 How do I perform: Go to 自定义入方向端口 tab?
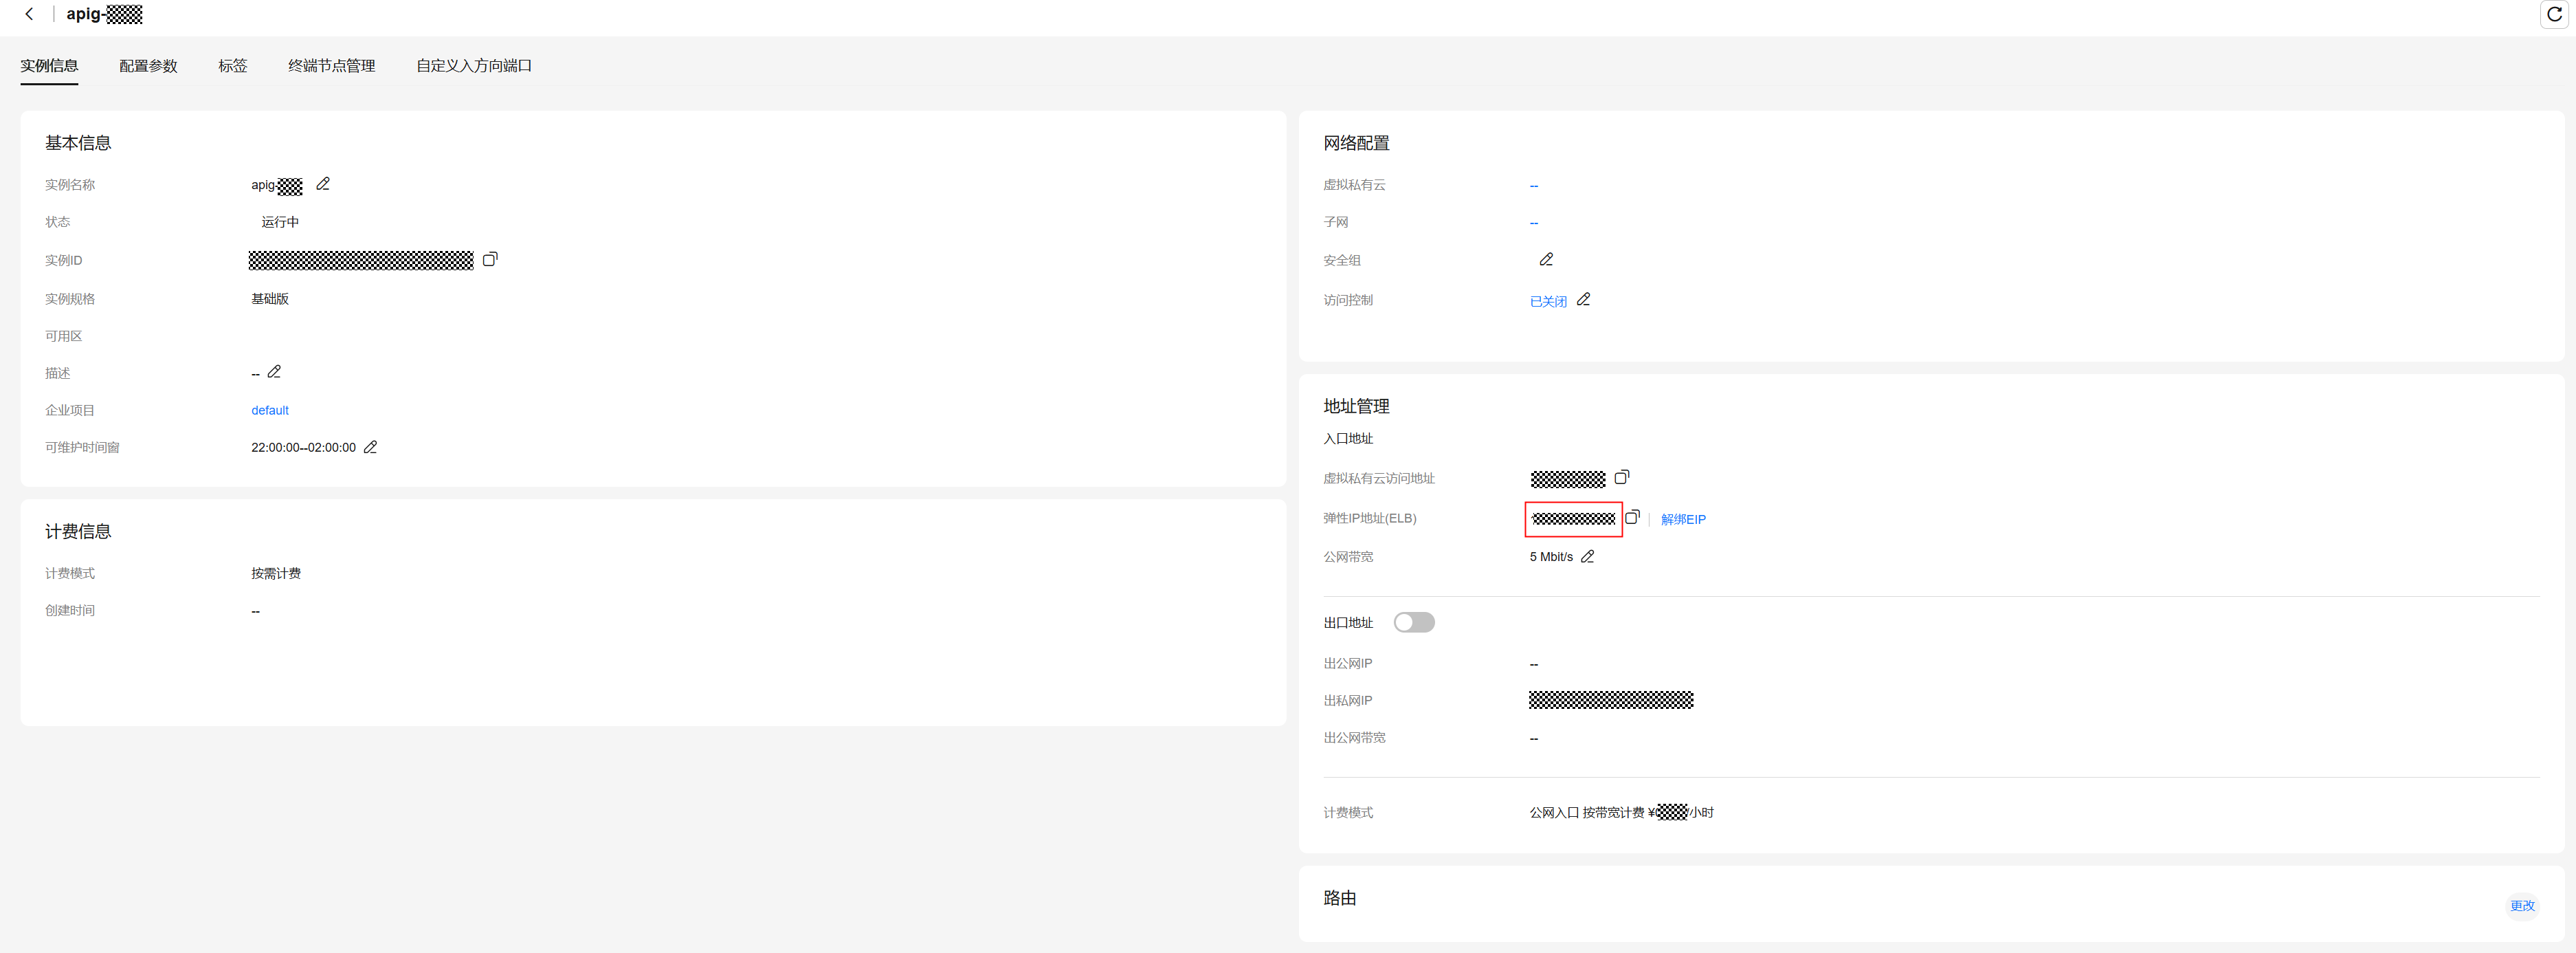click(x=473, y=66)
